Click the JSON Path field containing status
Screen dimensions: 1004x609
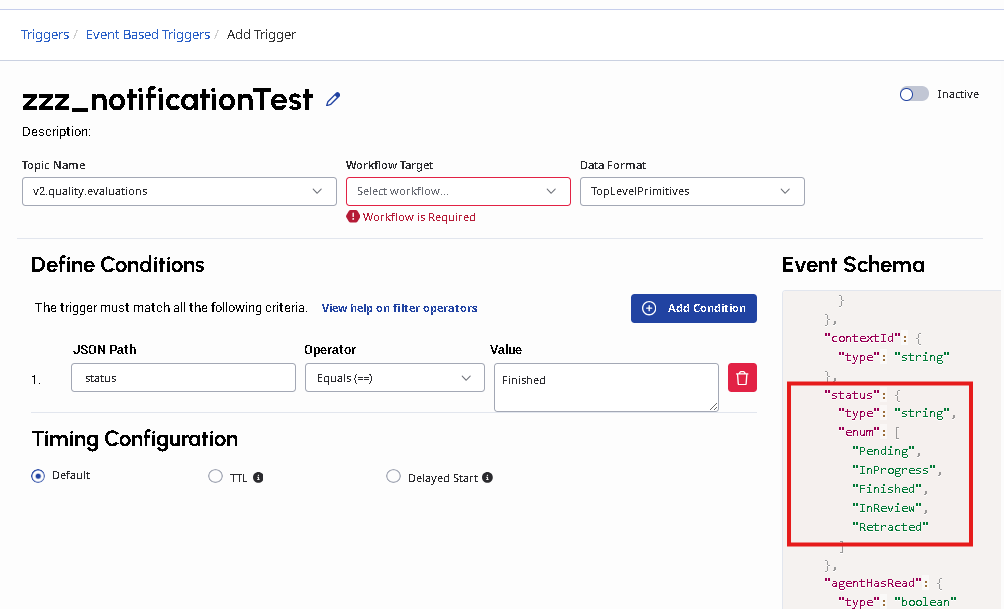click(183, 378)
